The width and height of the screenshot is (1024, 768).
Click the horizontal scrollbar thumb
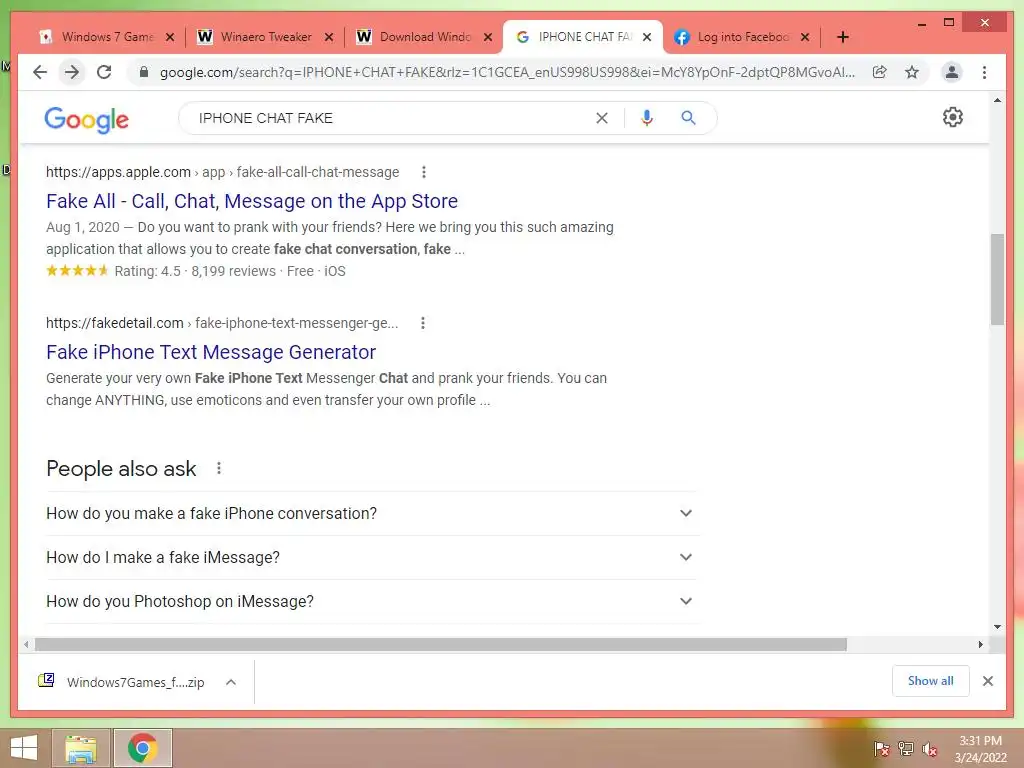click(x=441, y=645)
